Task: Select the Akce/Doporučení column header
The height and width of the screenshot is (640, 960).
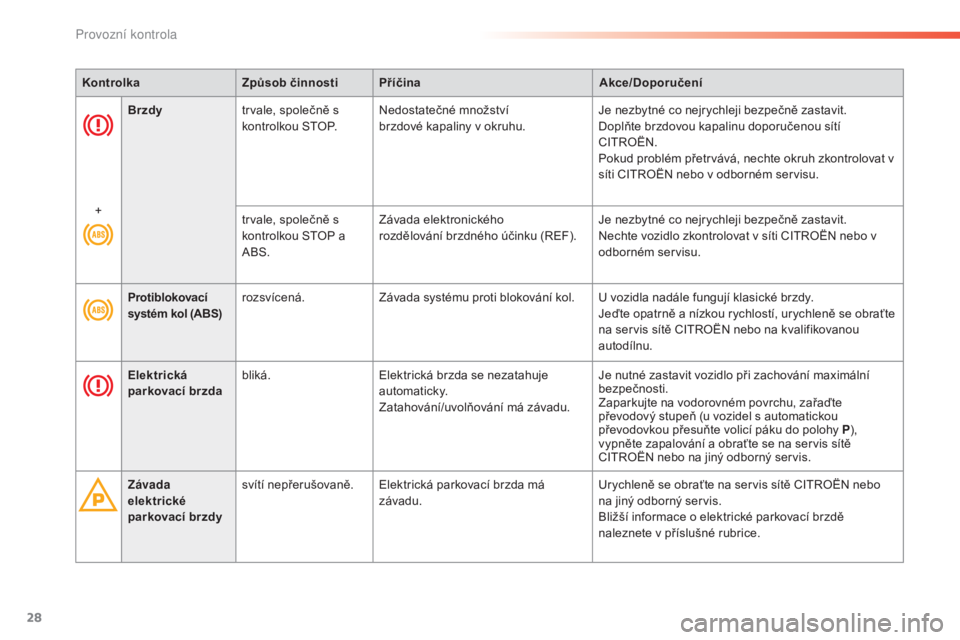Action: click(748, 83)
